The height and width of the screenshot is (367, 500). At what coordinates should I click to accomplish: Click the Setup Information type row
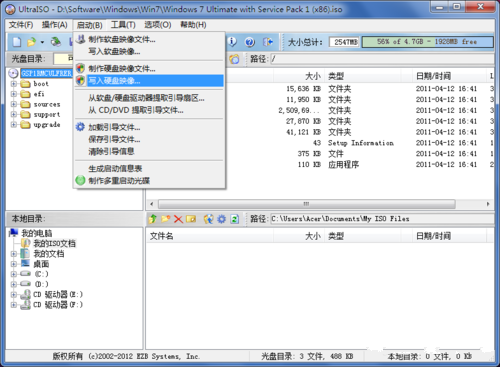361,143
